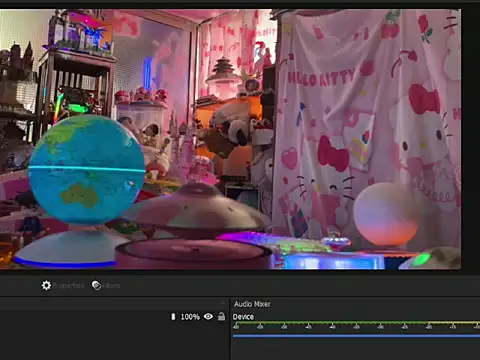
Task: Click the Filters text label
Action: coord(111,286)
